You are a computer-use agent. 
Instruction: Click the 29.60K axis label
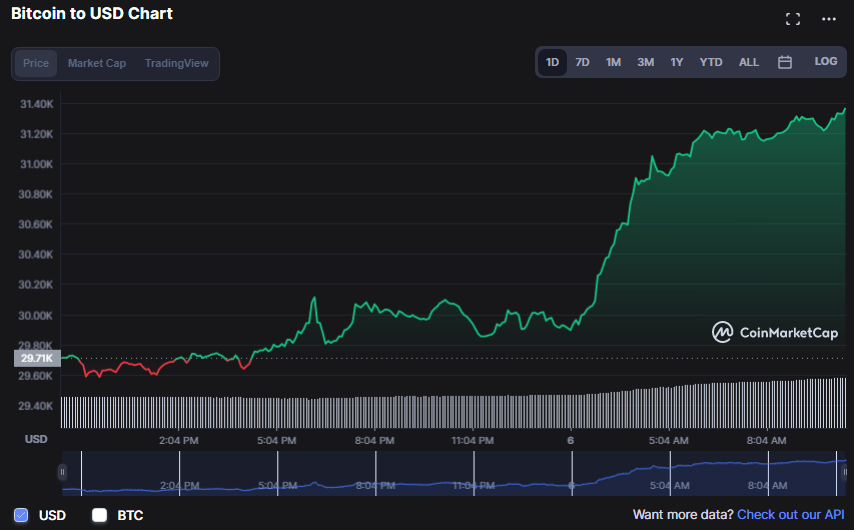(x=36, y=376)
